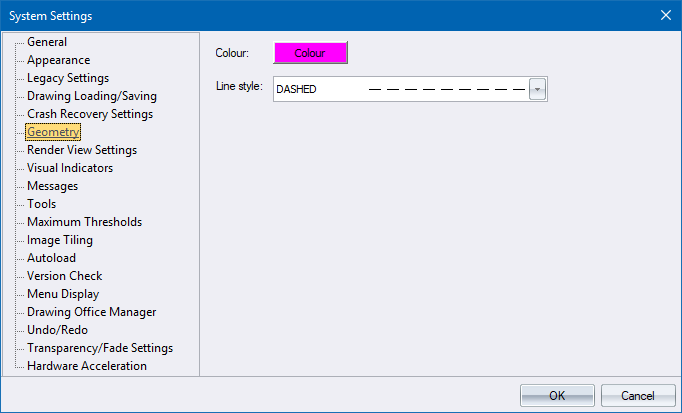Open Render View Settings
This screenshot has width=682, height=413.
(82, 150)
